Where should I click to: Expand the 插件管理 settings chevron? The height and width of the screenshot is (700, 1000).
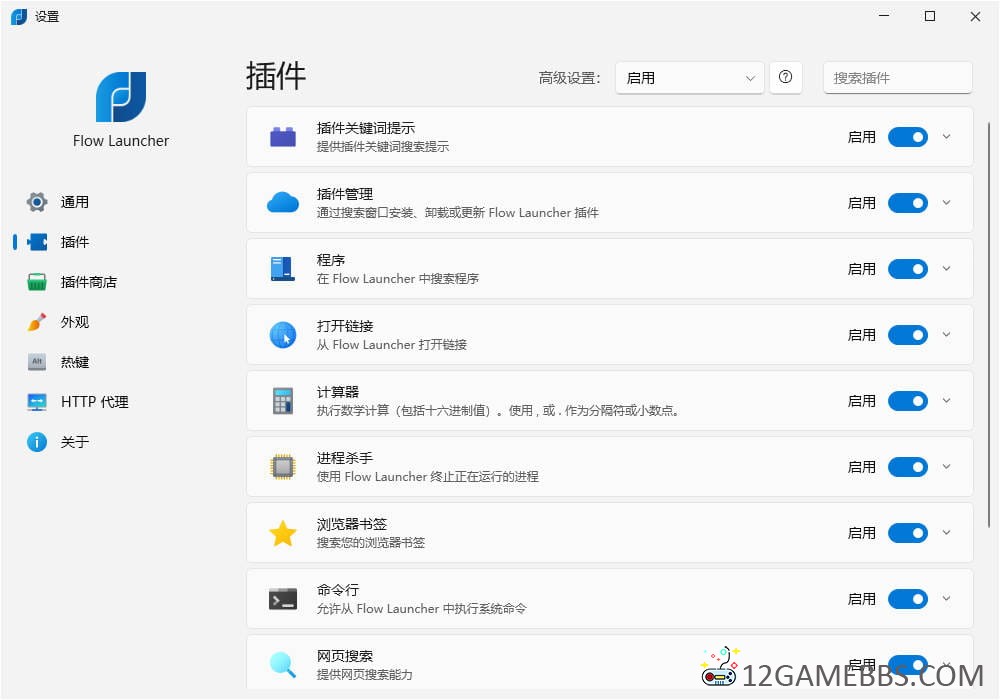[946, 203]
